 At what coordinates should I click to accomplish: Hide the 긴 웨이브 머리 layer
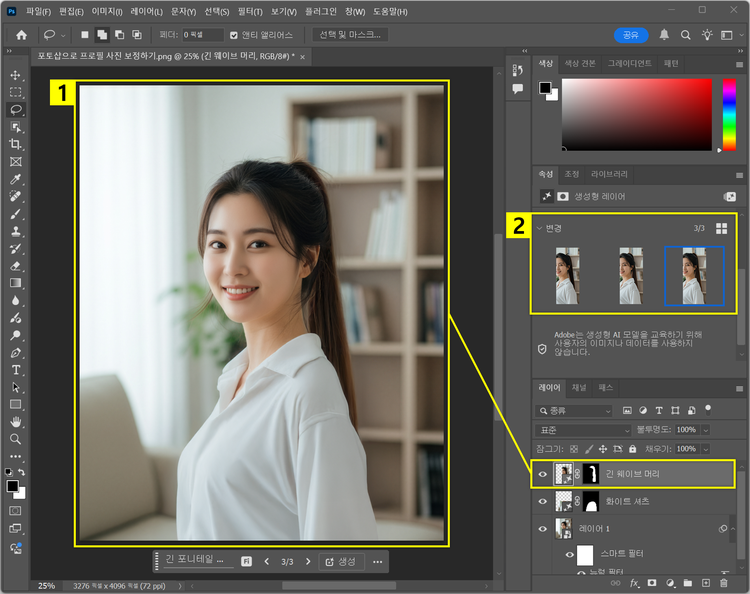click(x=544, y=474)
